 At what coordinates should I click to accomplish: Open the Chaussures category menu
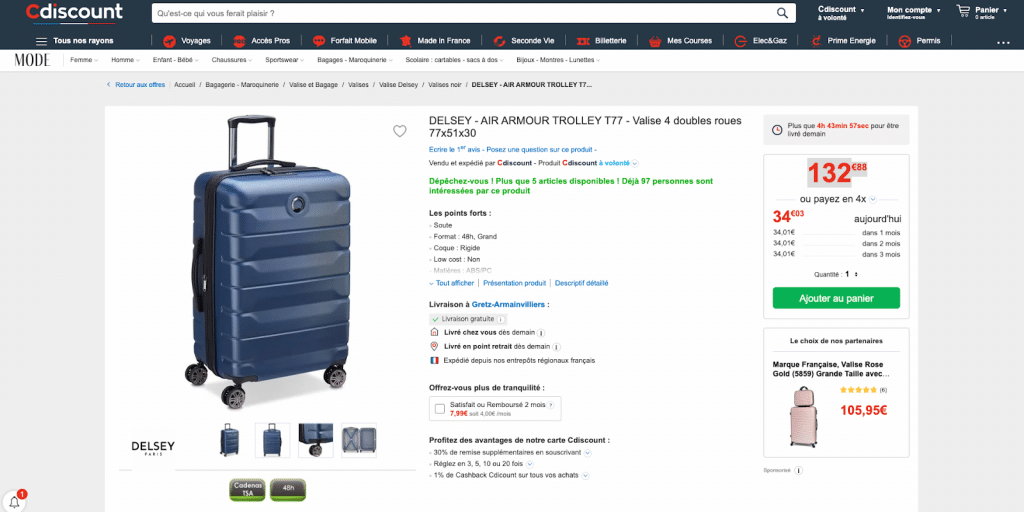(232, 60)
